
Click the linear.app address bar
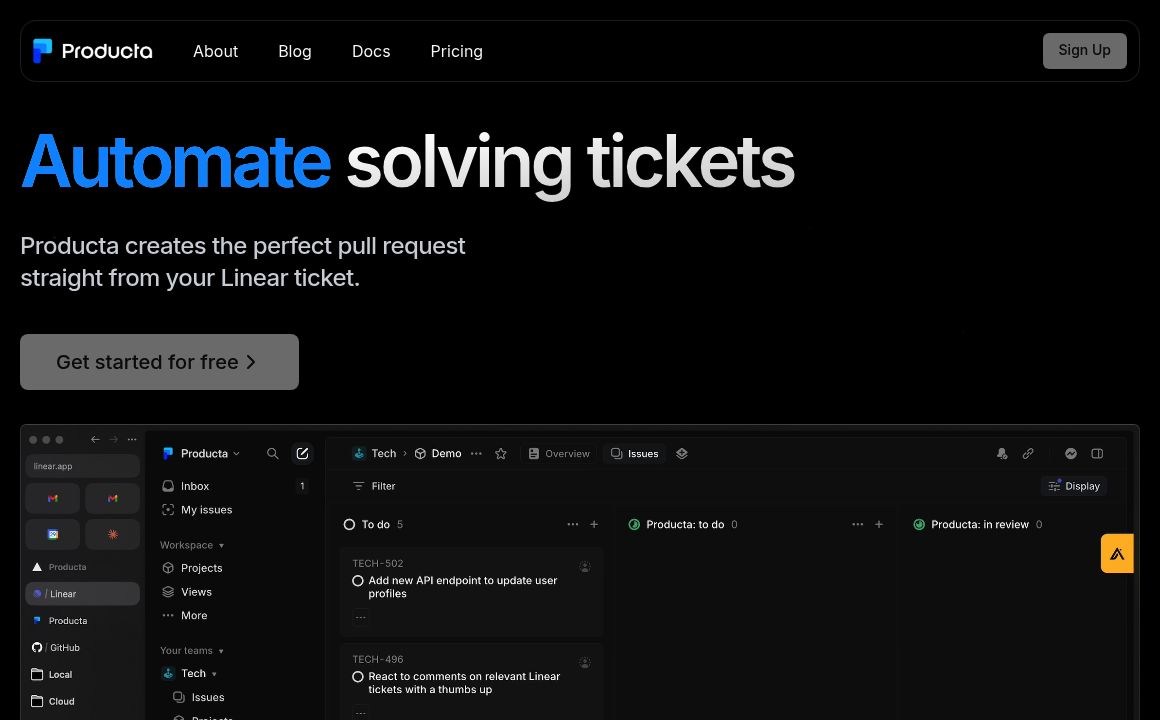[x=82, y=466]
